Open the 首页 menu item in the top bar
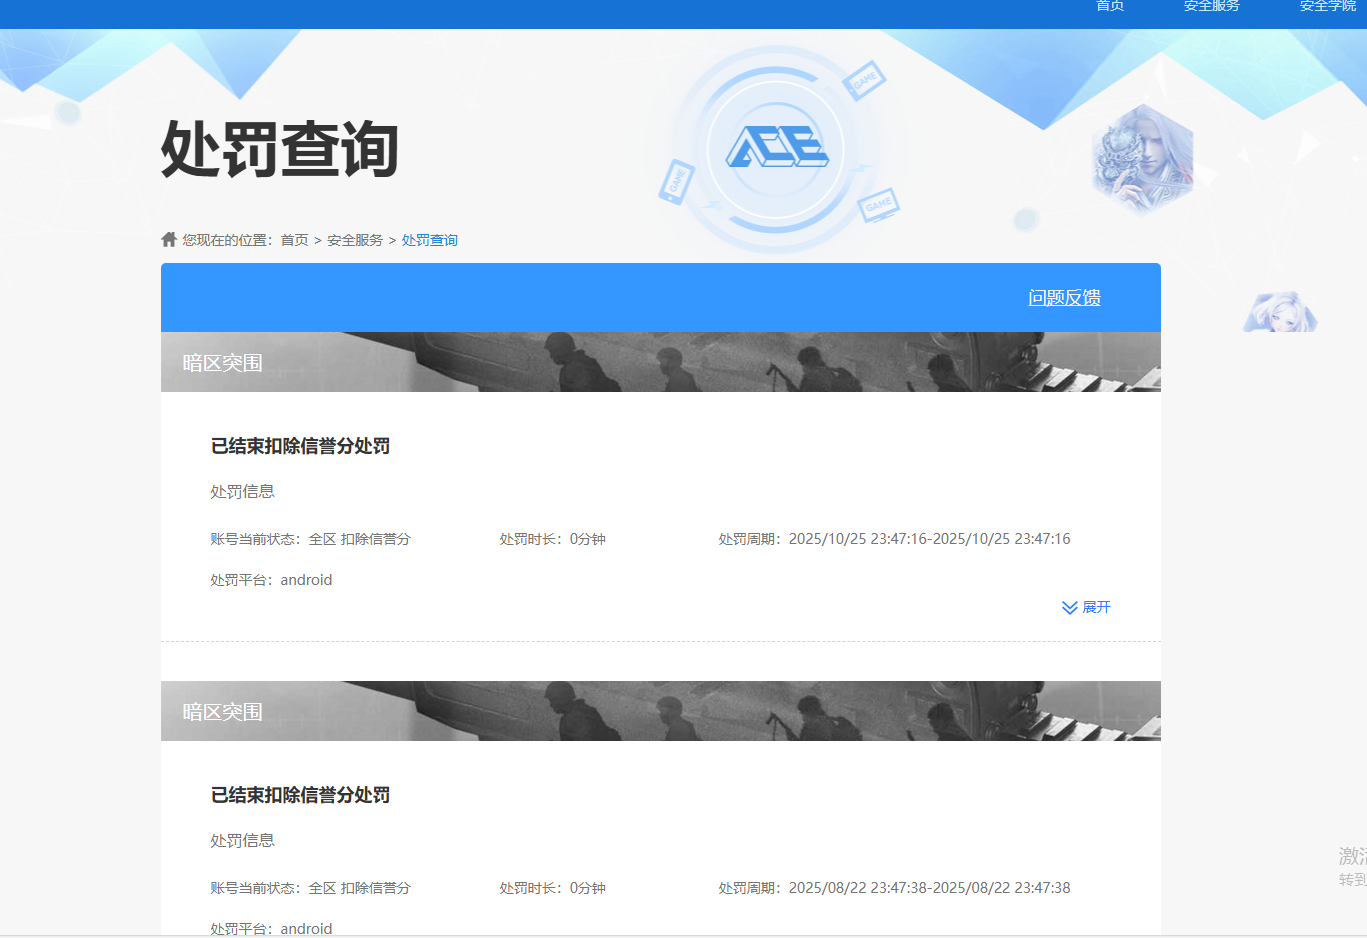Image resolution: width=1367 pixels, height=938 pixels. tap(1109, 7)
